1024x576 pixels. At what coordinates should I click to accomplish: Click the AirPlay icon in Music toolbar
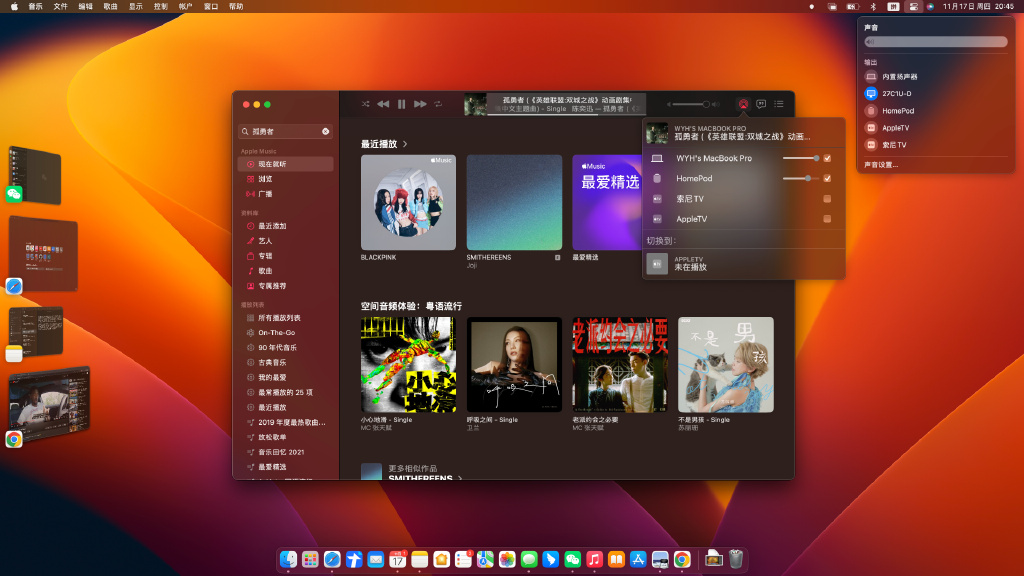click(x=743, y=104)
